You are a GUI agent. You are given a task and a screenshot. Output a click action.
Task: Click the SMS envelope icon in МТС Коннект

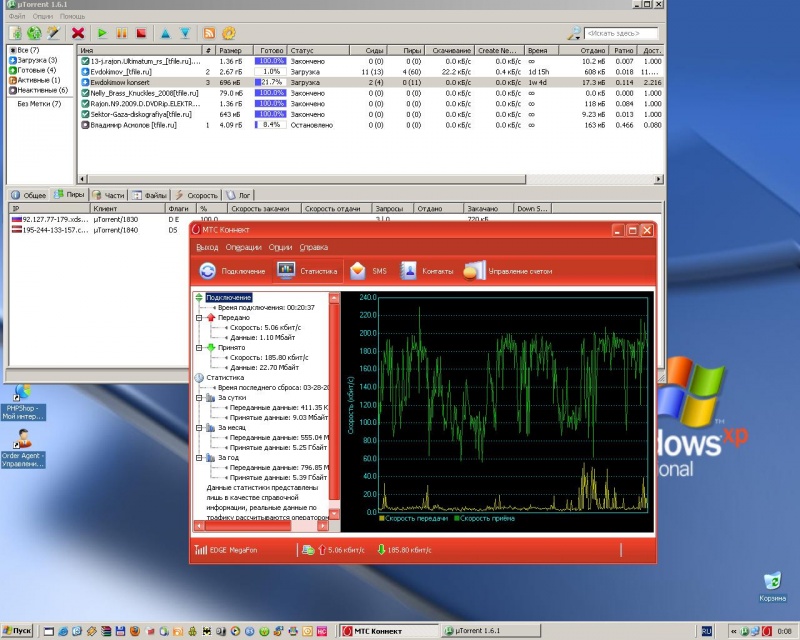pyautogui.click(x=358, y=271)
